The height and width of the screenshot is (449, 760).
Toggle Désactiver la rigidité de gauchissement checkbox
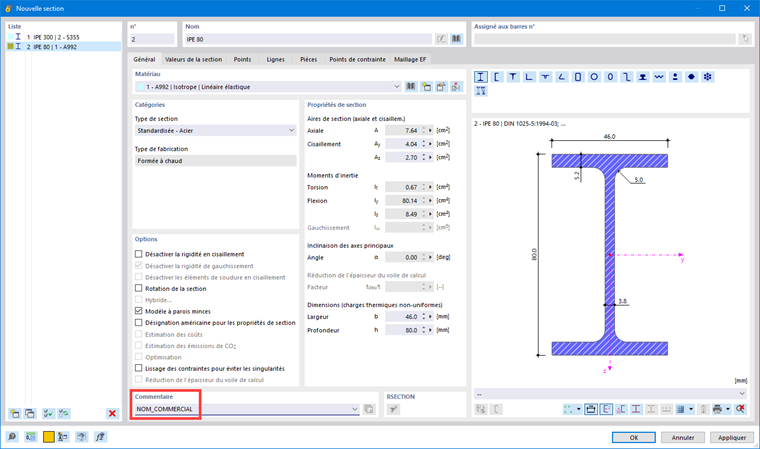(139, 266)
